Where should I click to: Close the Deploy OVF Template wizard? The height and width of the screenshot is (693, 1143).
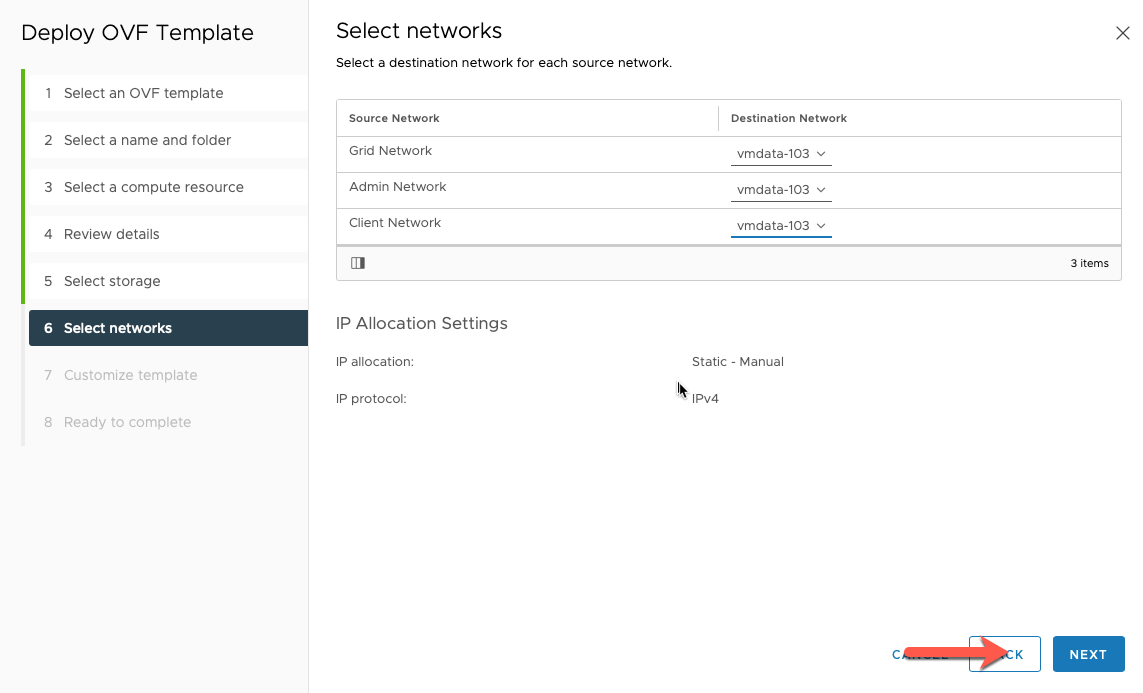pyautogui.click(x=1122, y=32)
